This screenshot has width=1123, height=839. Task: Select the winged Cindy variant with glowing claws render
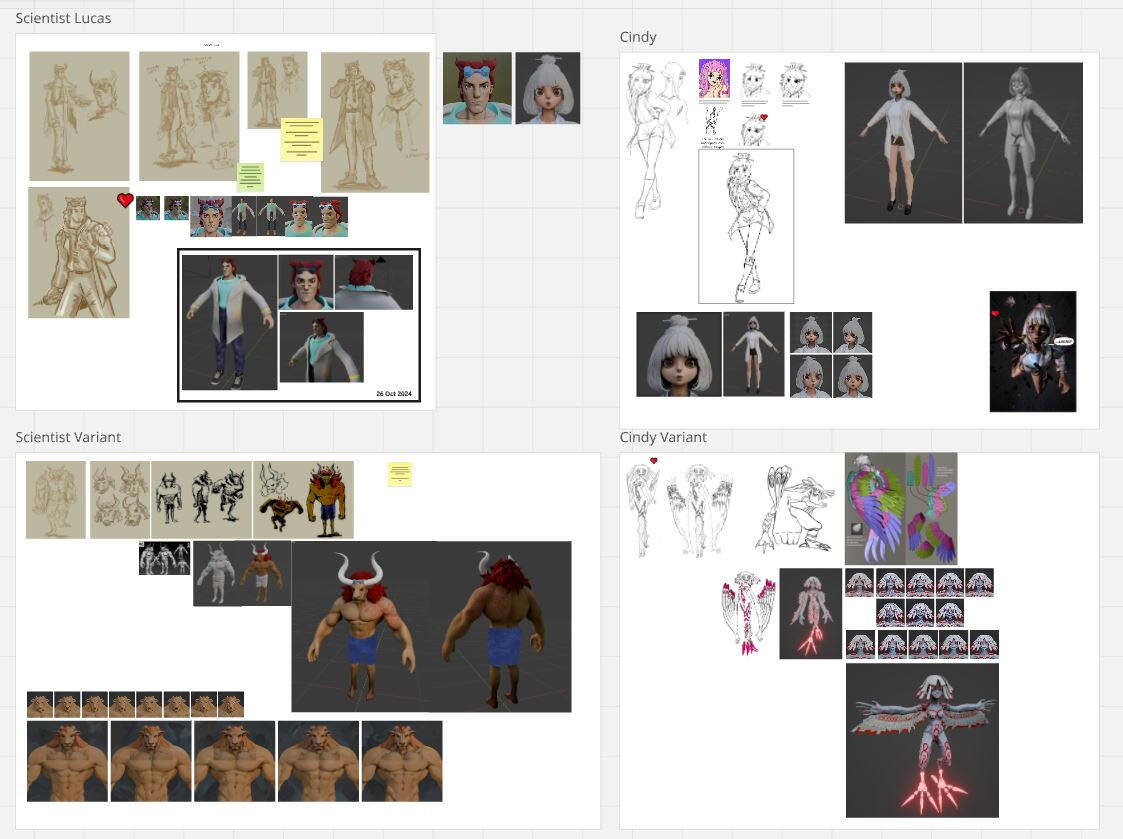click(x=922, y=740)
